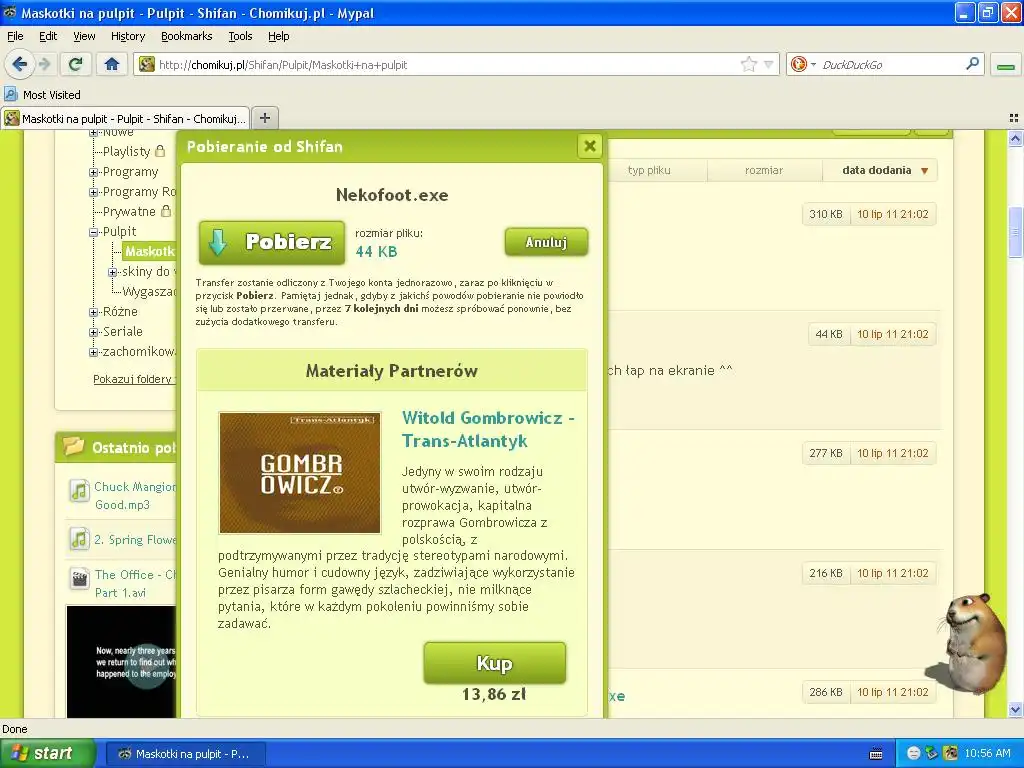The height and width of the screenshot is (768, 1024).
Task: Select the Maskotki na pulpit browser tab
Action: (125, 118)
